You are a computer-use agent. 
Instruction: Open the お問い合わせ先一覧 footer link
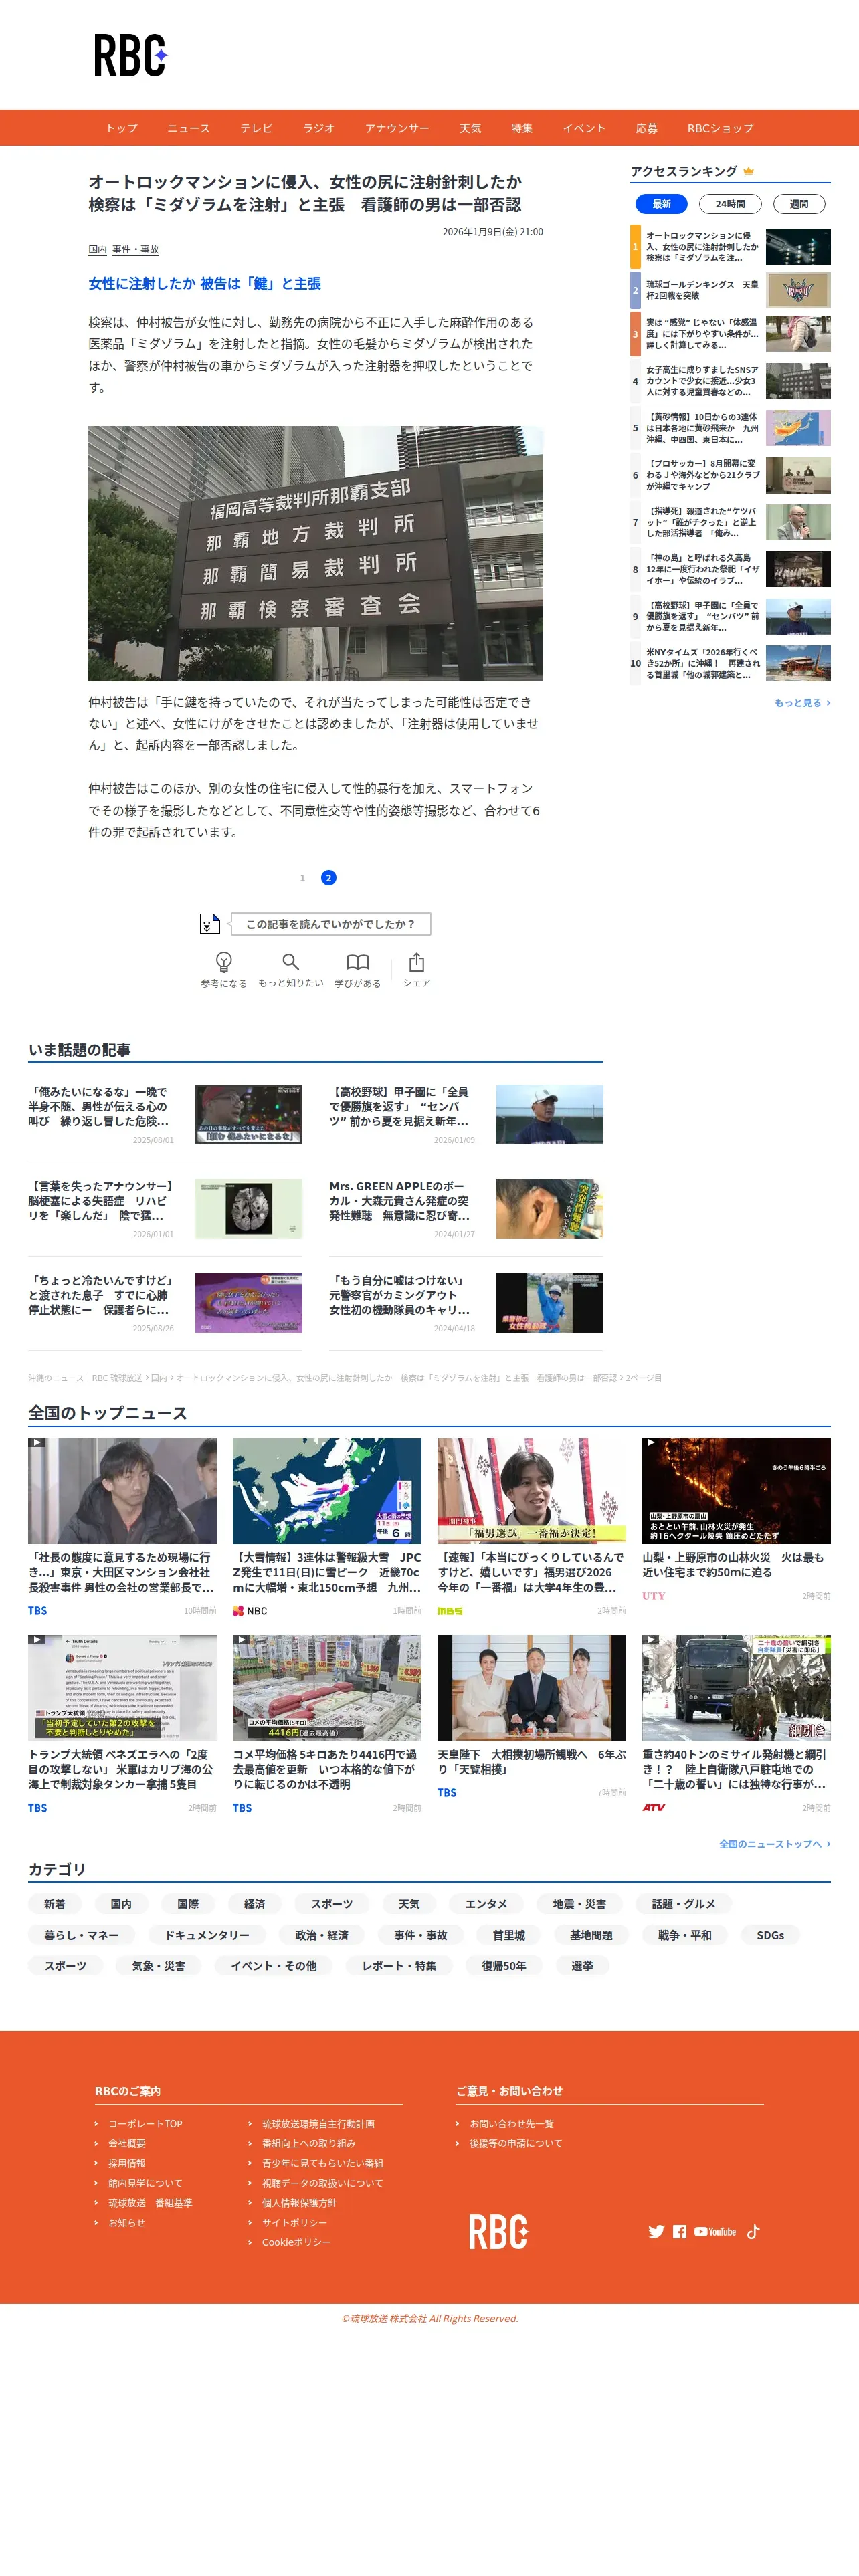pyautogui.click(x=512, y=2123)
